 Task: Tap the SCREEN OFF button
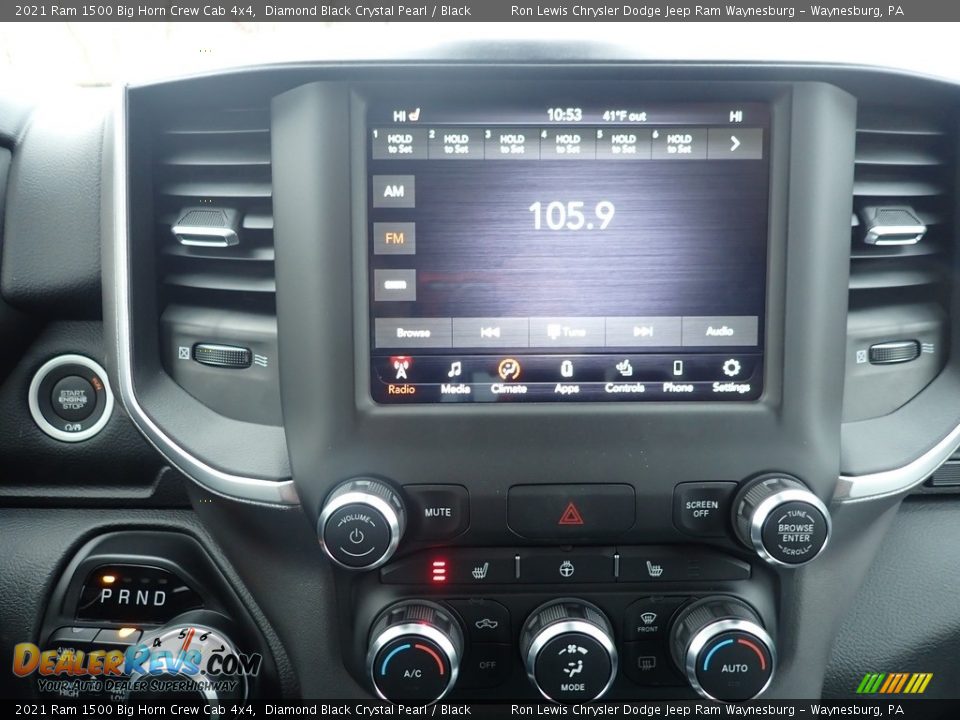pyautogui.click(x=702, y=509)
